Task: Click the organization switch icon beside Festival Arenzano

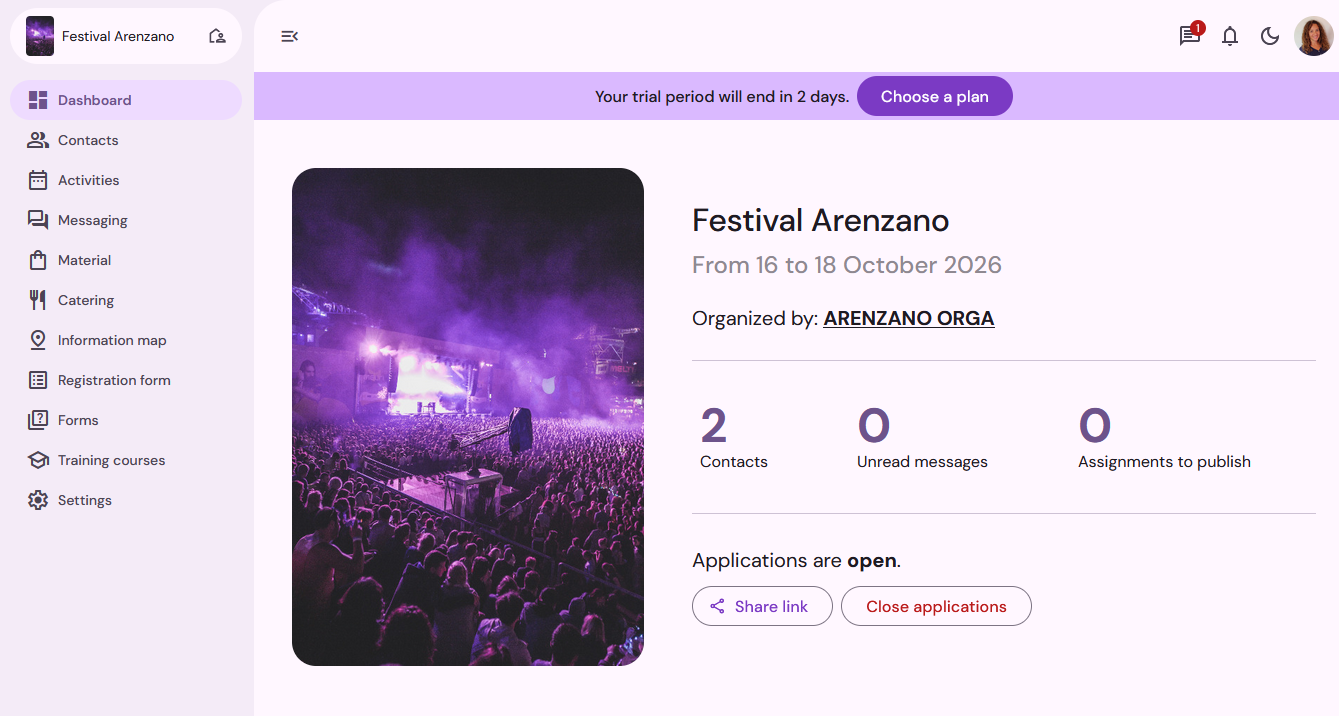Action: tap(217, 36)
